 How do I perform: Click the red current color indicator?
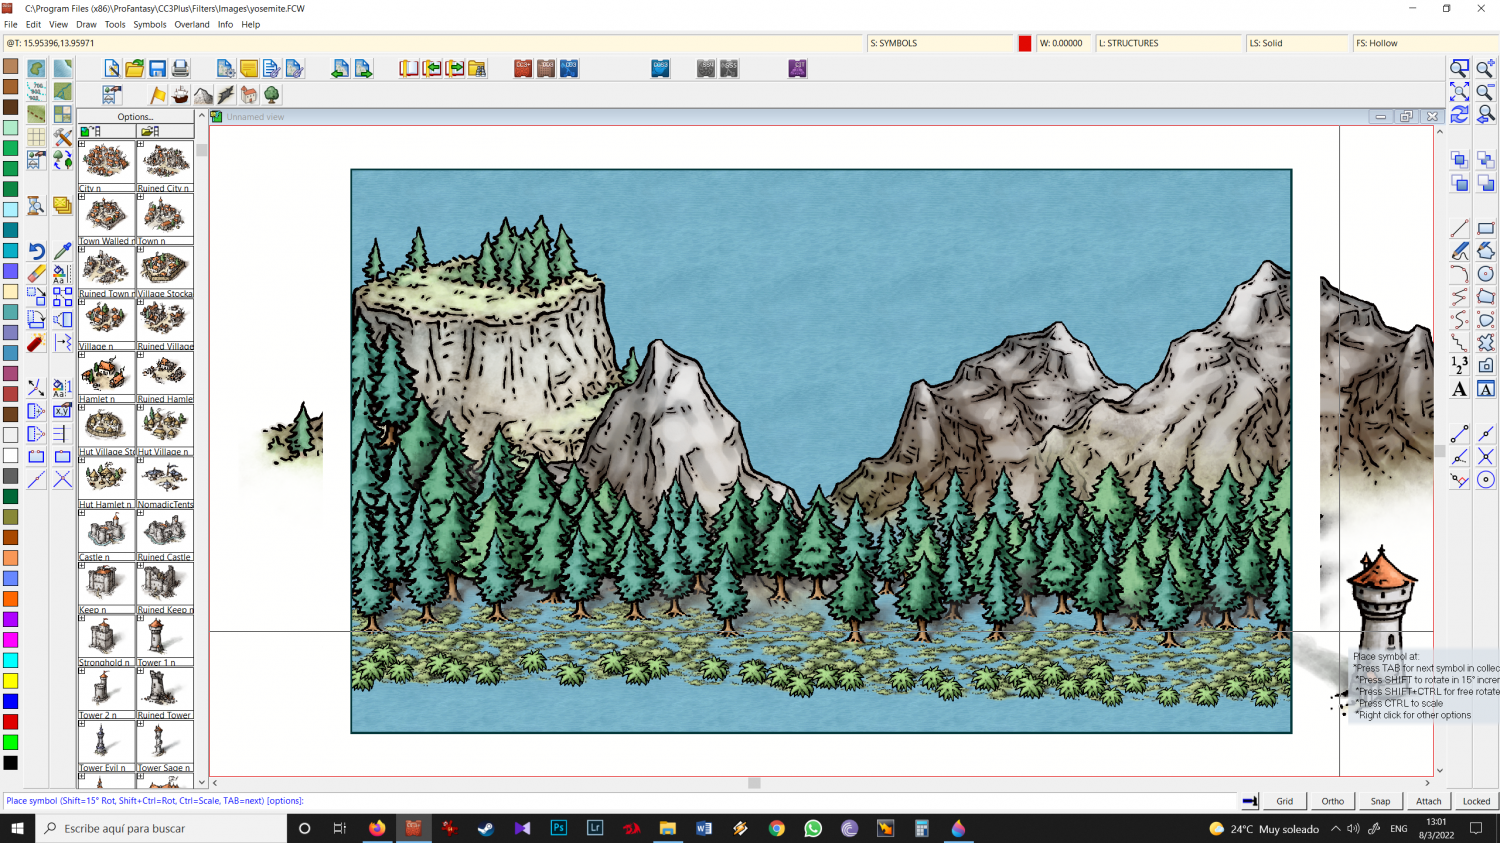pos(1025,43)
